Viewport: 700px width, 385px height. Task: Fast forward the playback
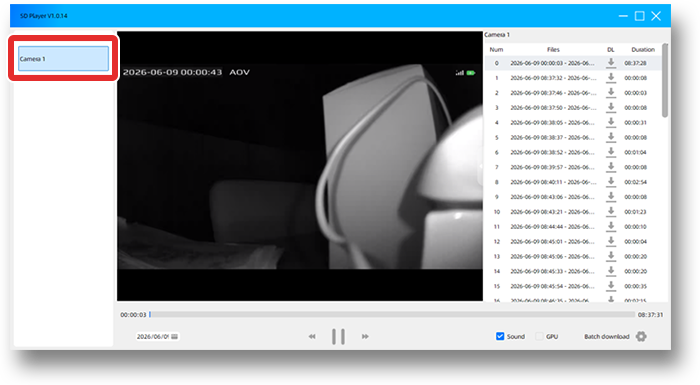[x=365, y=336]
